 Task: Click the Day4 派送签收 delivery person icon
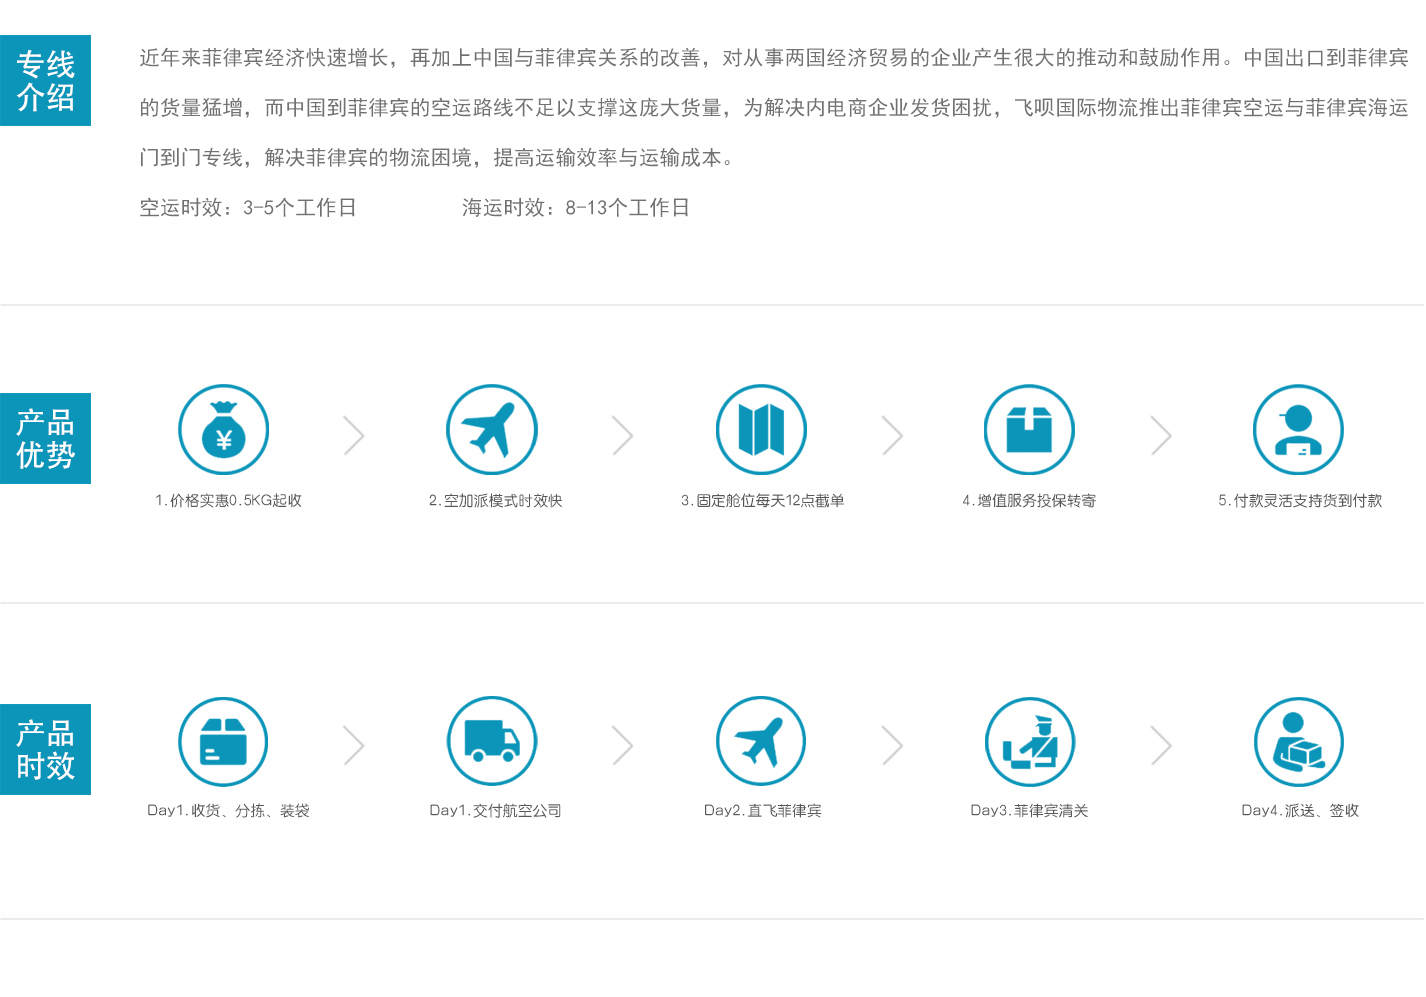[1298, 742]
